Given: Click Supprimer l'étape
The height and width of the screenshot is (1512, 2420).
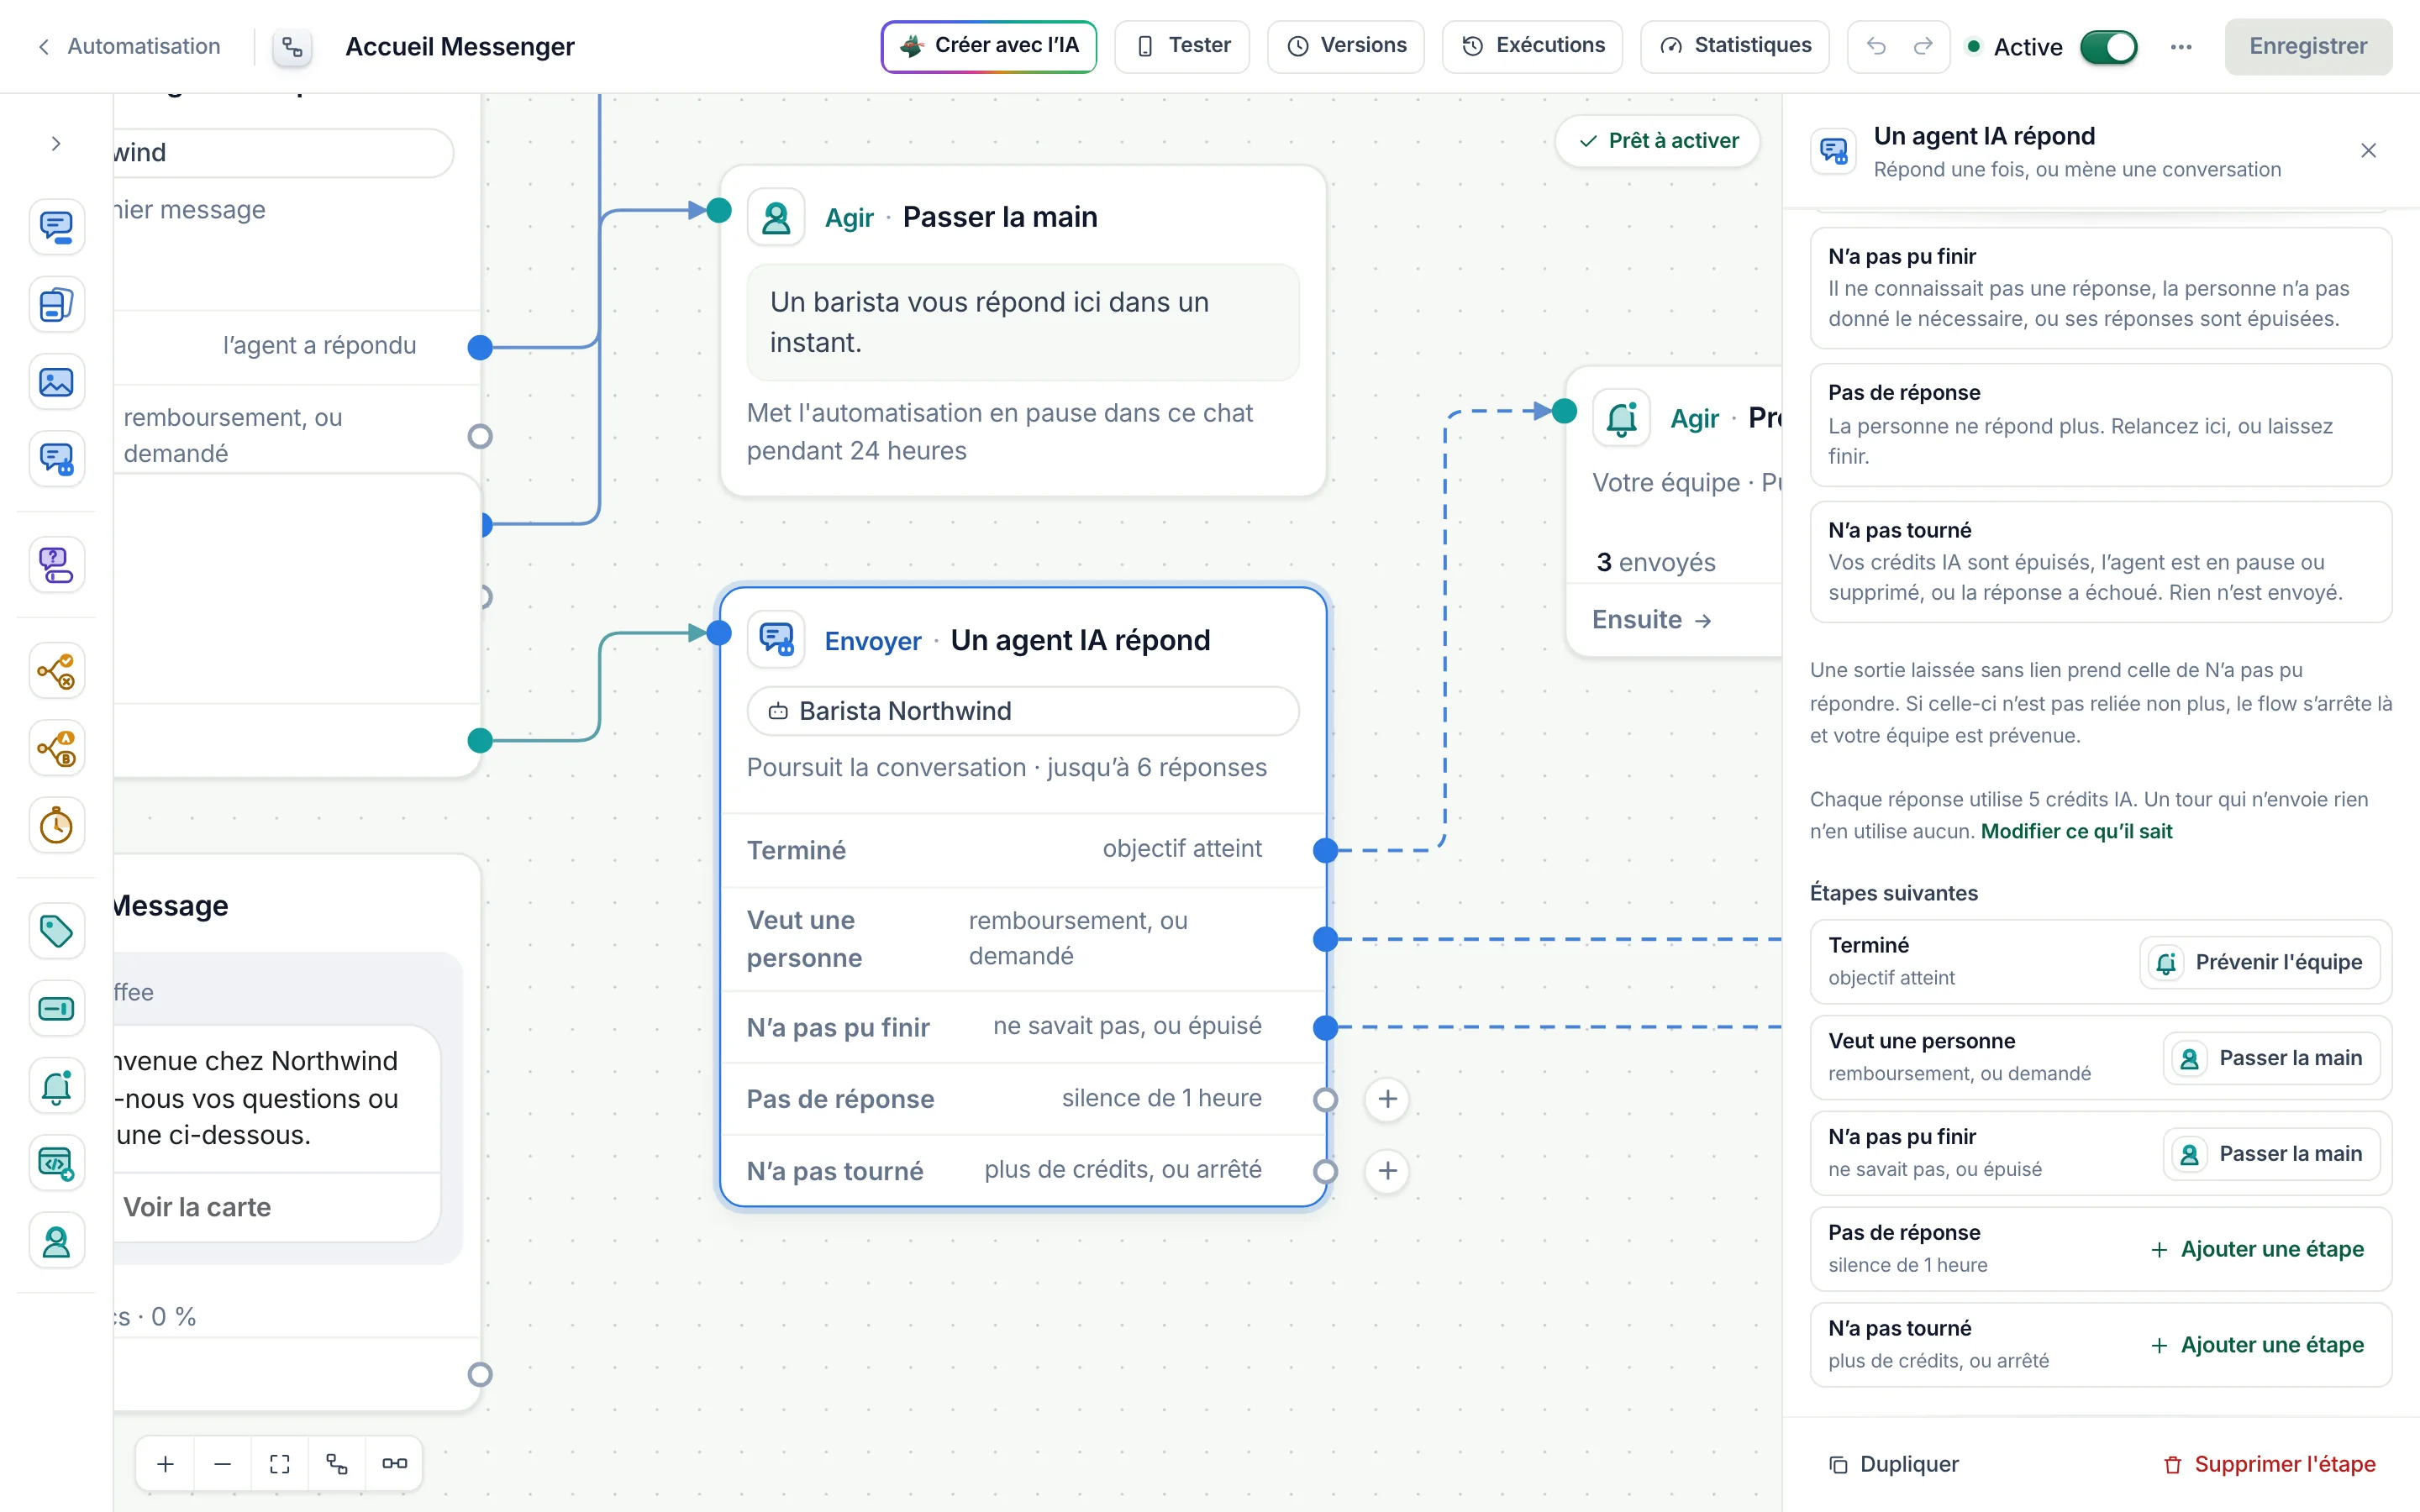Looking at the screenshot, I should 2269,1464.
